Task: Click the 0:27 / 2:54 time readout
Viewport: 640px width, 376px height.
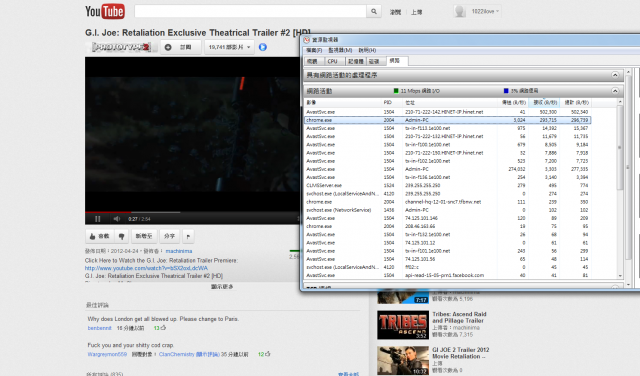Action: [139, 219]
